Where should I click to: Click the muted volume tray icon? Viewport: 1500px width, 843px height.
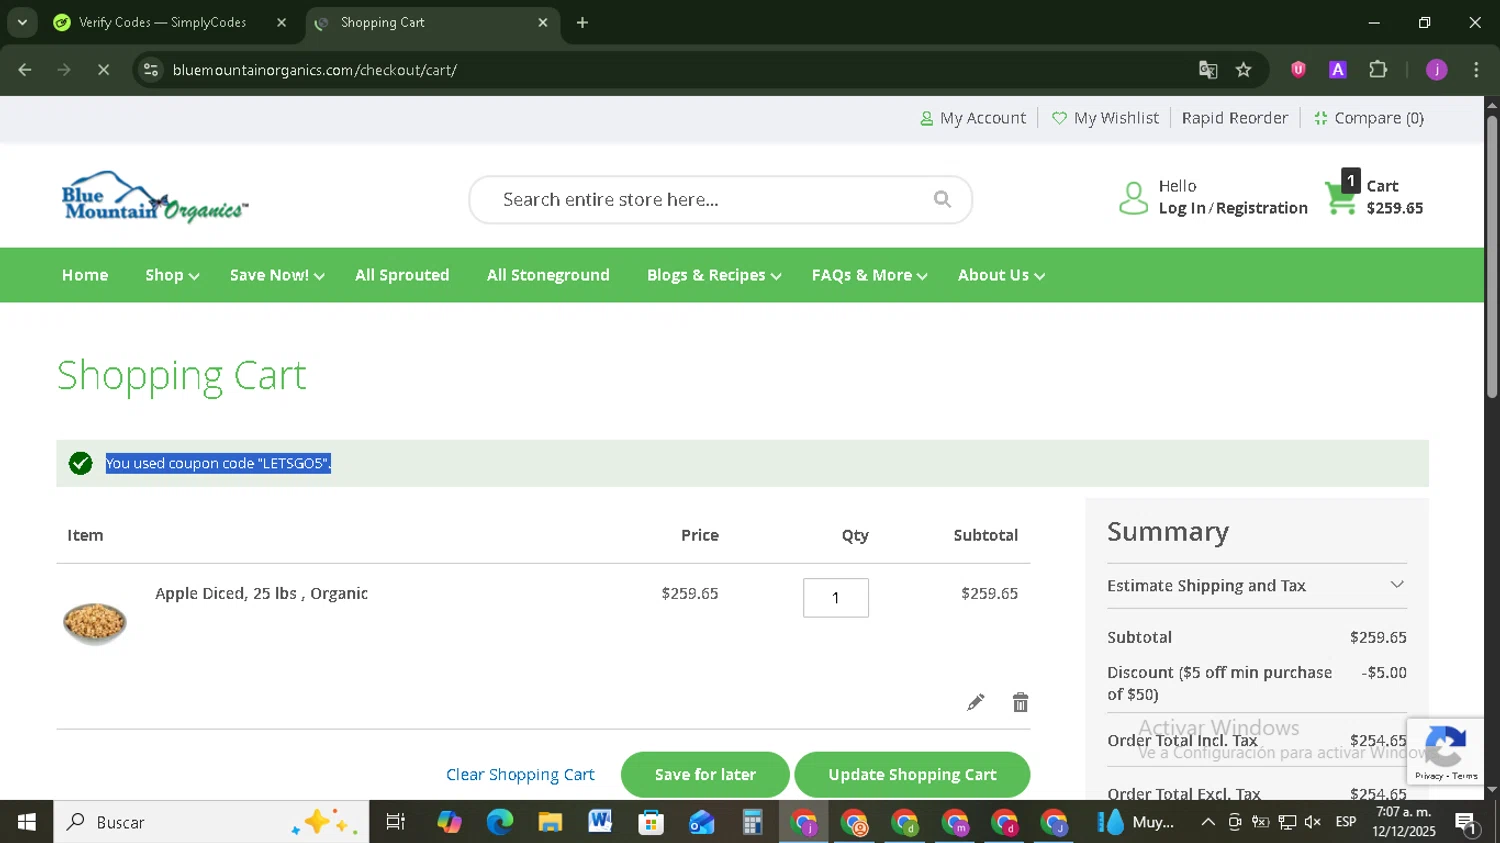(x=1312, y=822)
